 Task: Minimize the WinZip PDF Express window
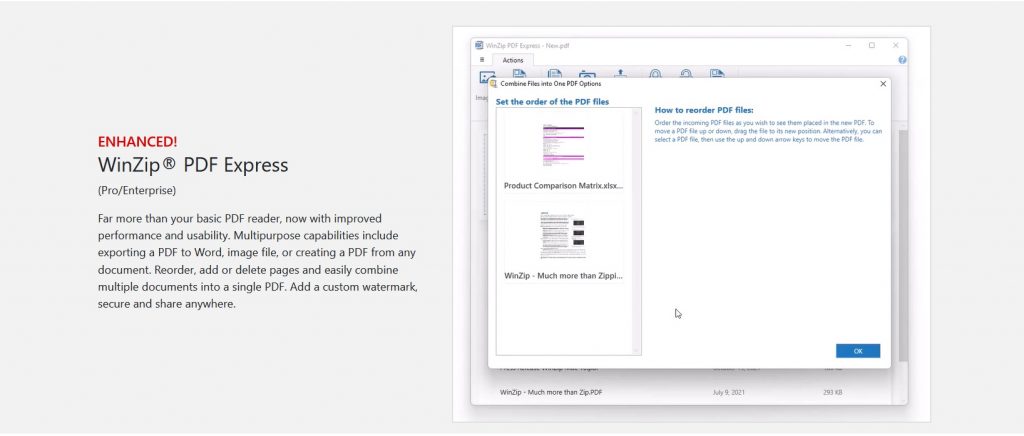tap(848, 46)
